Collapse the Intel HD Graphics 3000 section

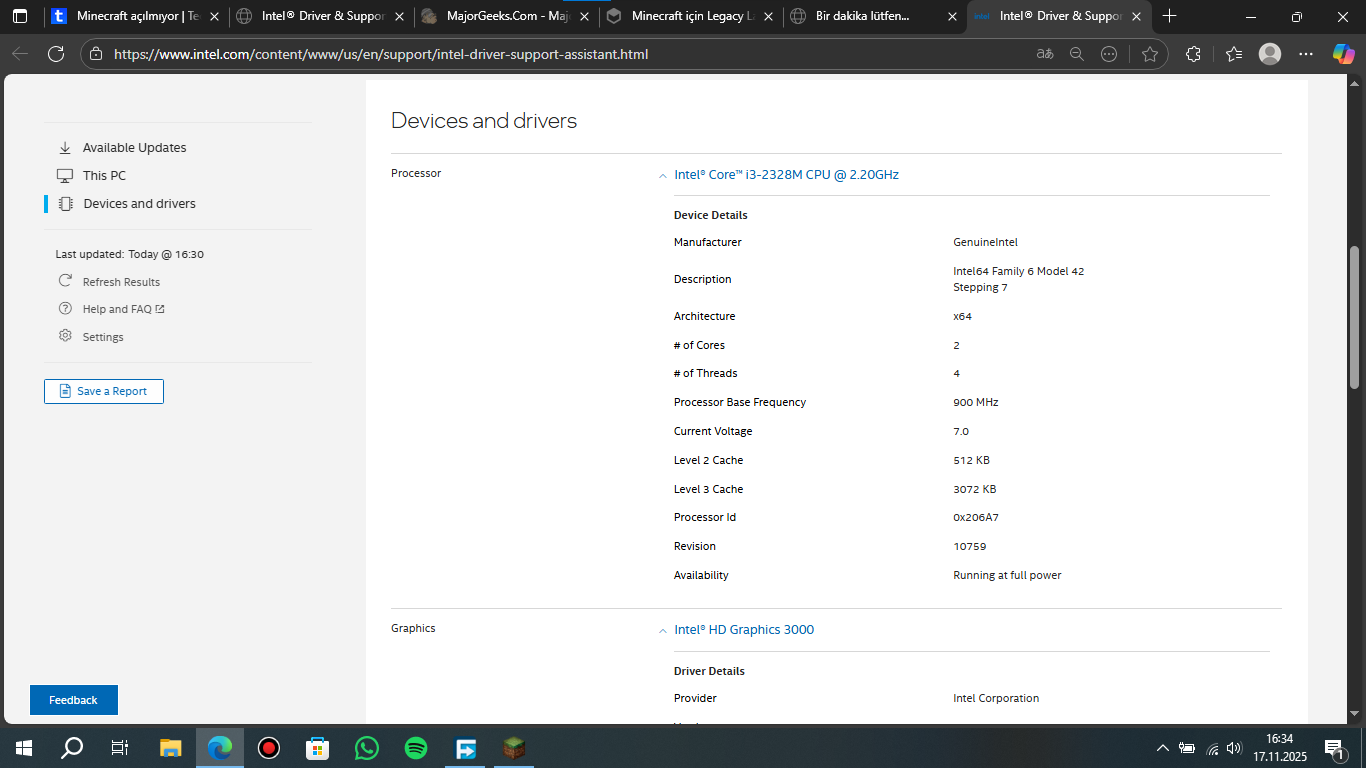[x=662, y=631]
